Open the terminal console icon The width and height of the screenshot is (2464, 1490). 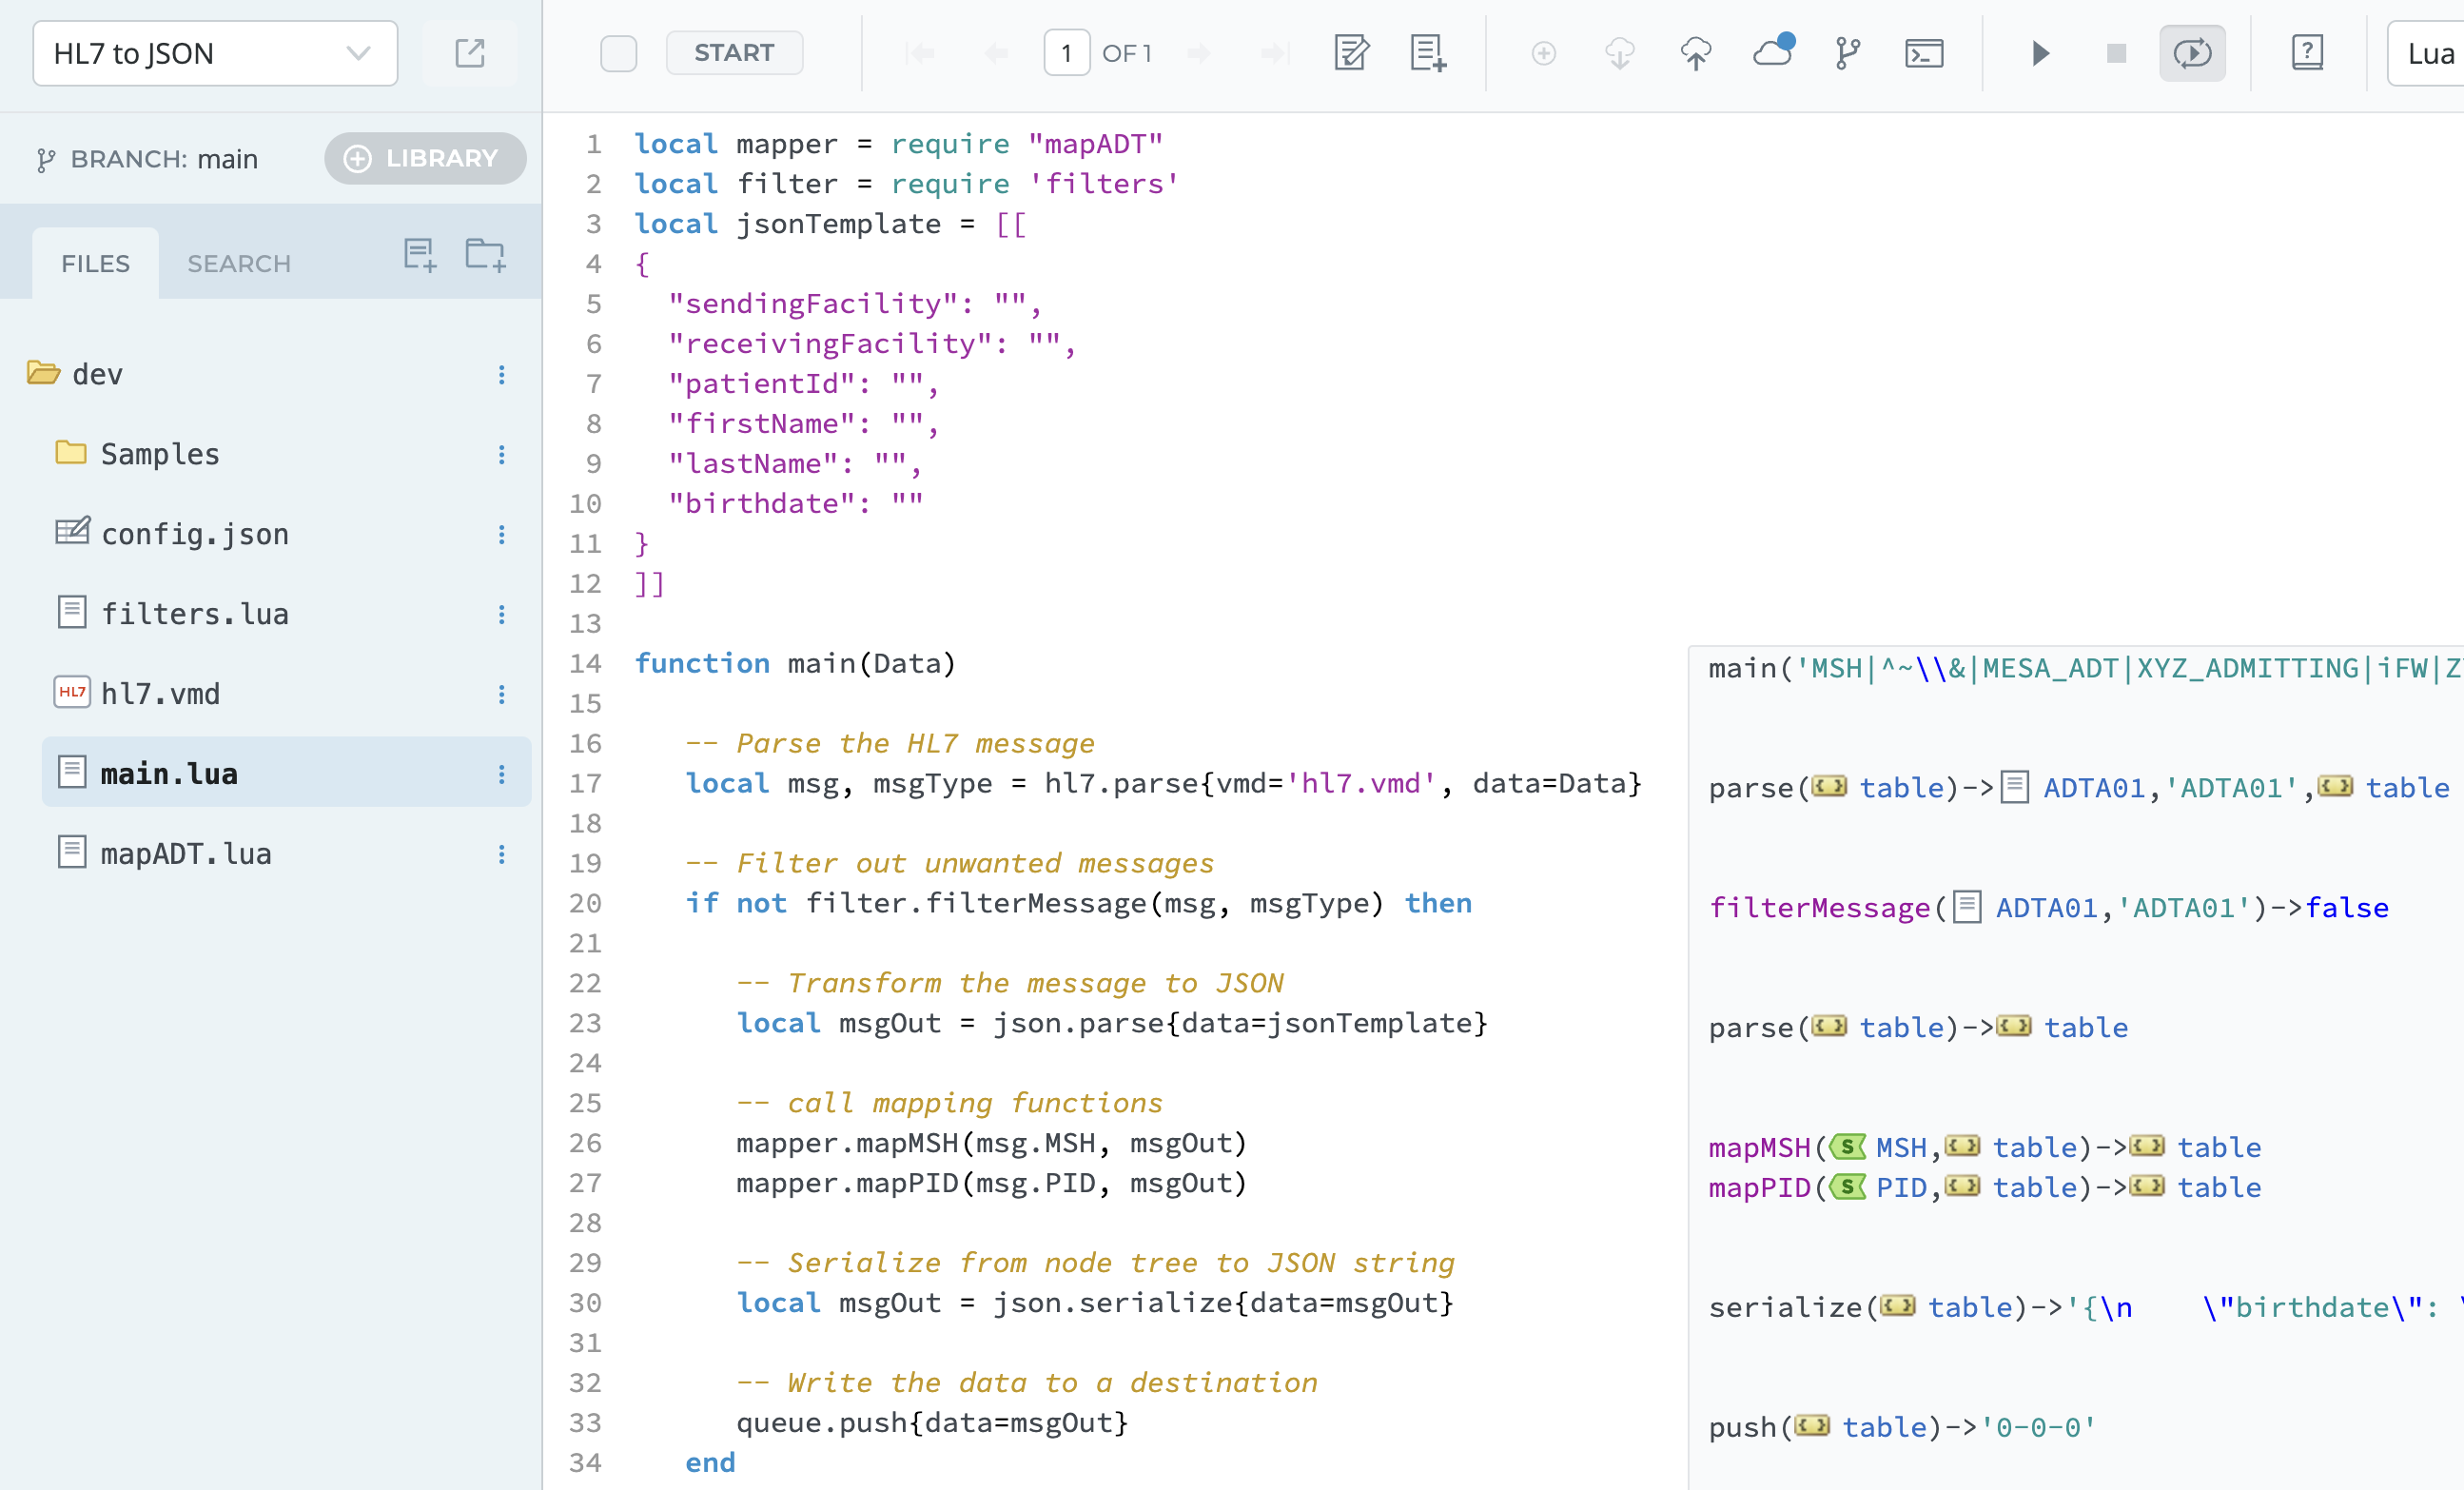(1924, 53)
